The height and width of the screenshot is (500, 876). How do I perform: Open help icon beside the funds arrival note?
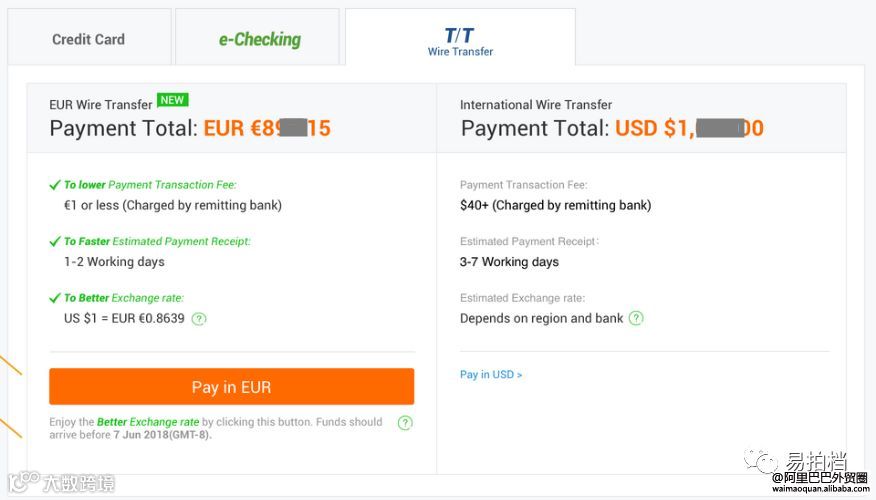[x=405, y=423]
